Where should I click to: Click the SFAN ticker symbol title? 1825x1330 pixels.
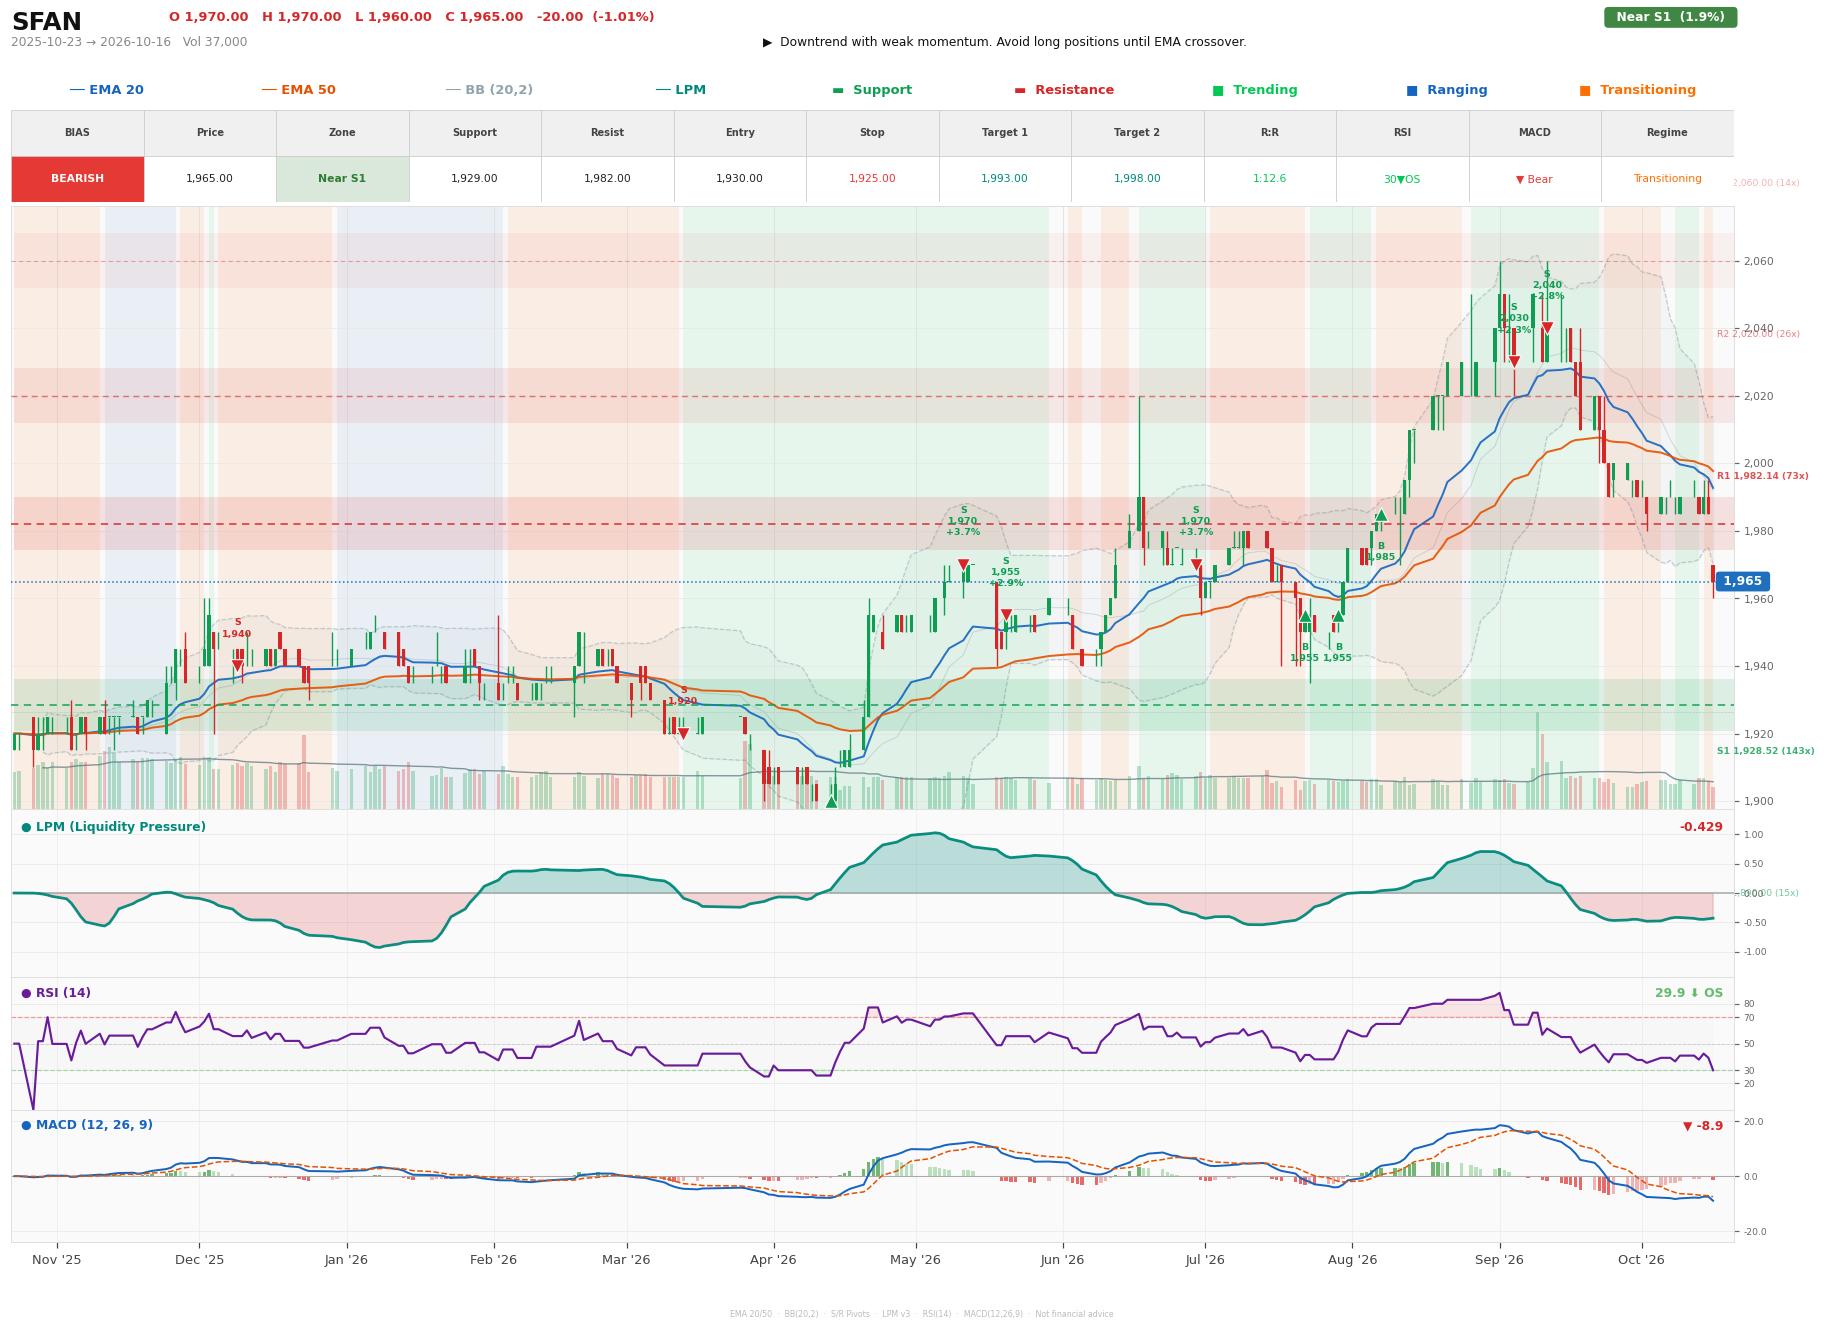[47, 22]
